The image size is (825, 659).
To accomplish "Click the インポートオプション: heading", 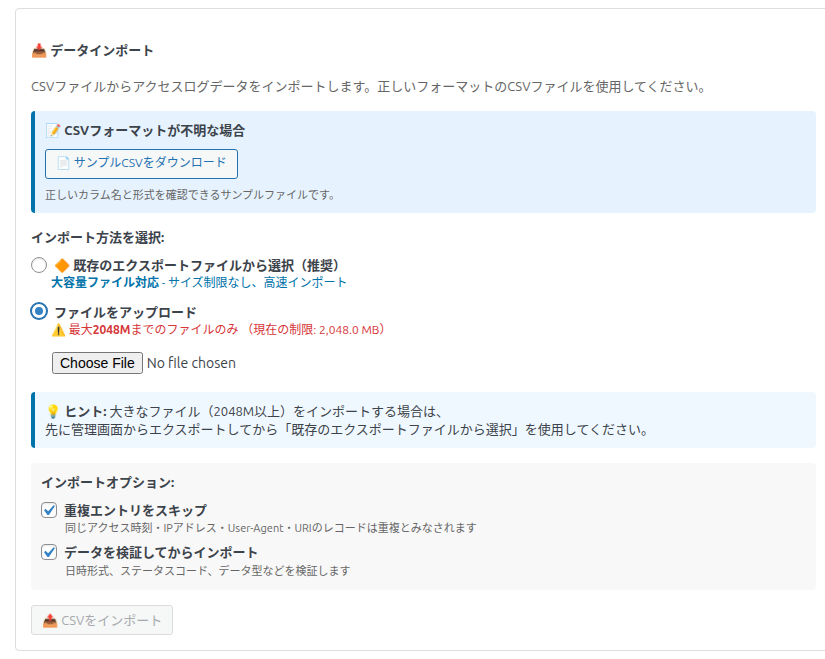I will [108, 483].
